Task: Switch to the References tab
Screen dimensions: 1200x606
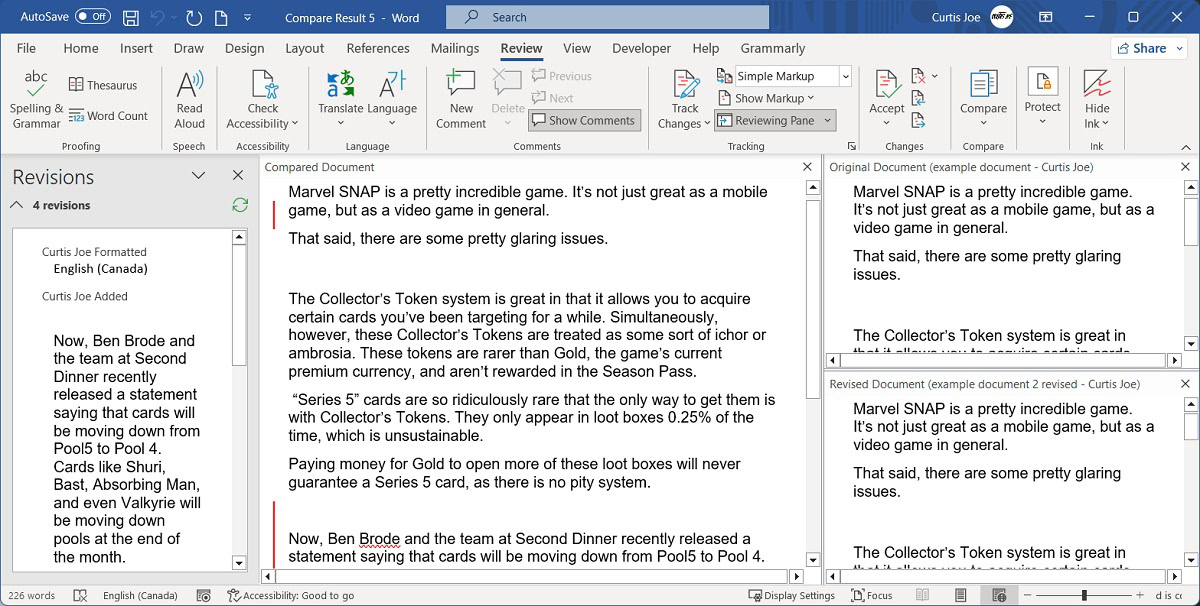Action: coord(378,48)
